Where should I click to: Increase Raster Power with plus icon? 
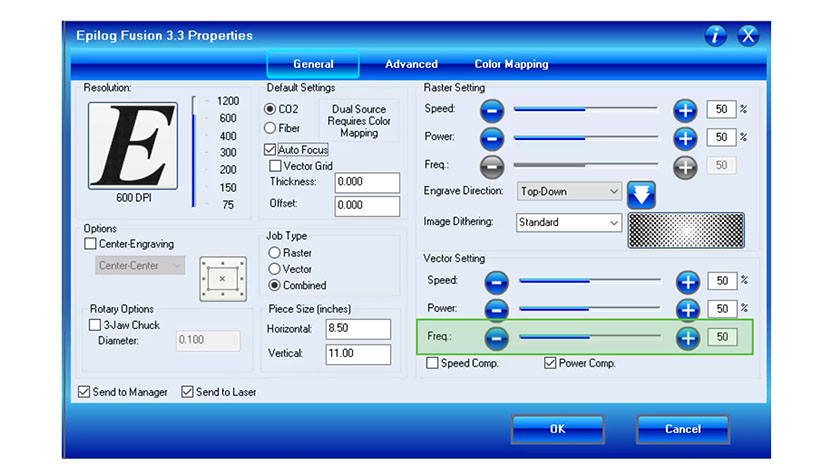pyautogui.click(x=685, y=138)
